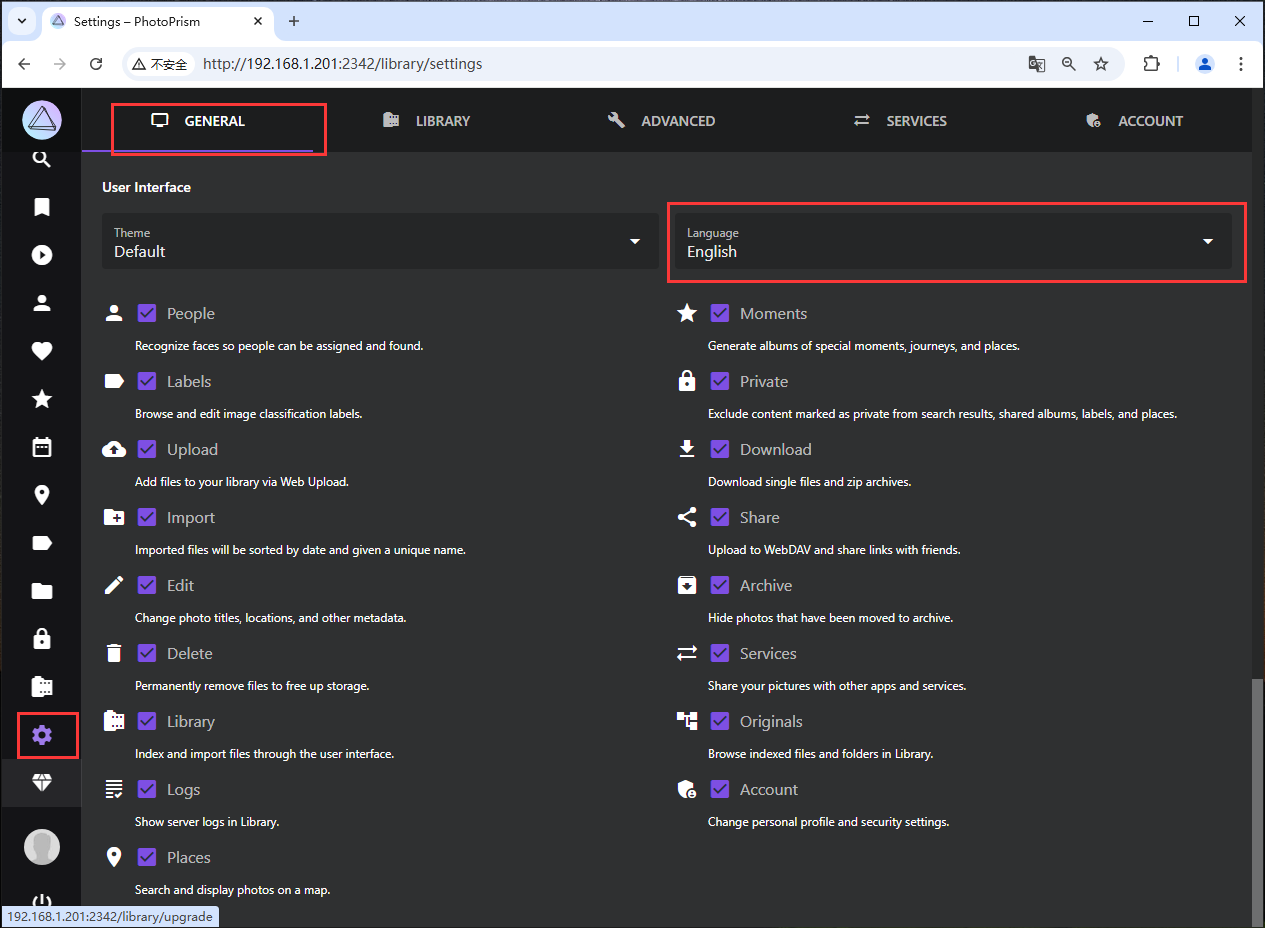Open Moments via the sidebar star icon
This screenshot has width=1265, height=928.
click(41, 399)
